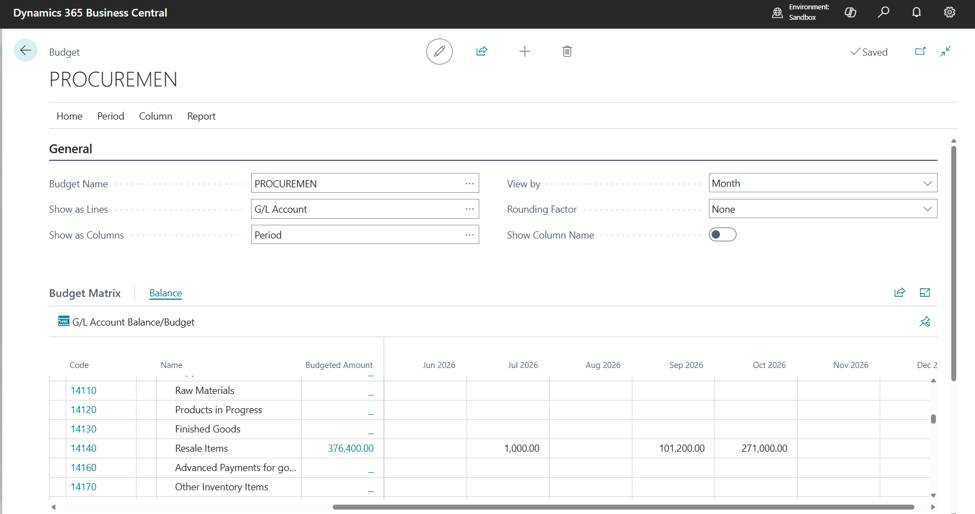Open the settings gear icon
Image resolution: width=975 pixels, height=514 pixels.
point(950,12)
